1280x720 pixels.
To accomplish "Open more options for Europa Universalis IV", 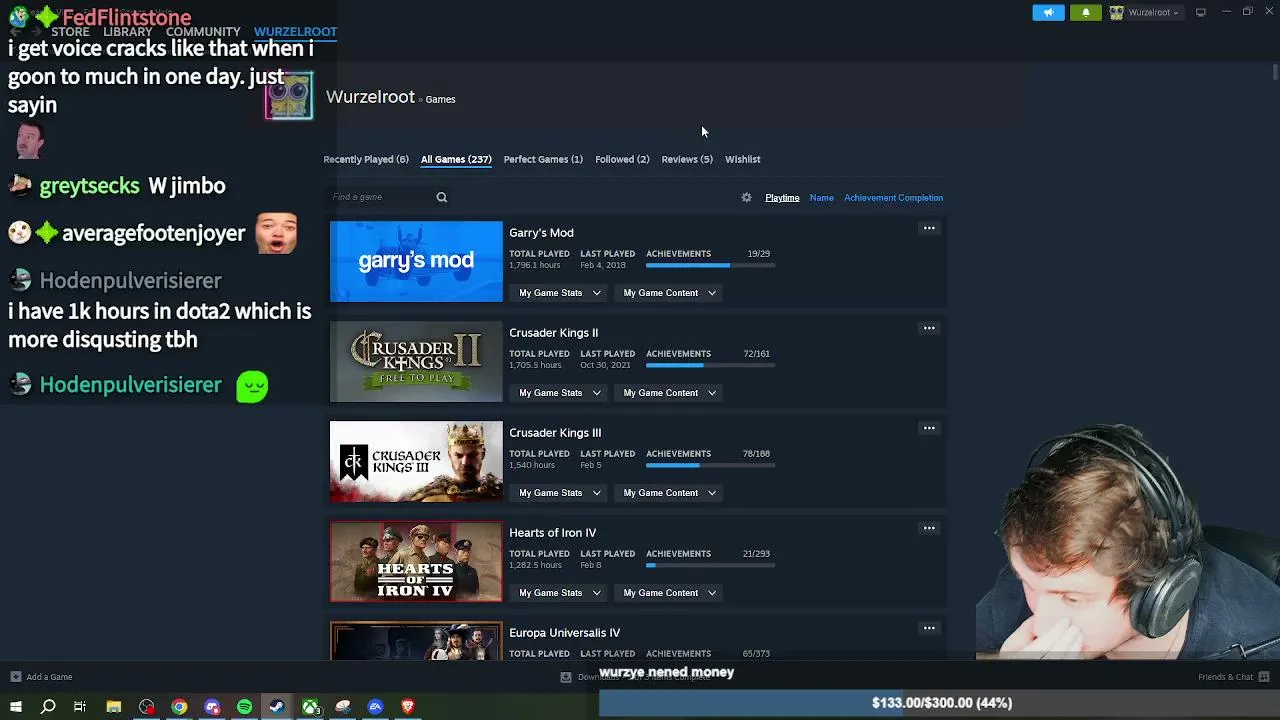I will (929, 629).
